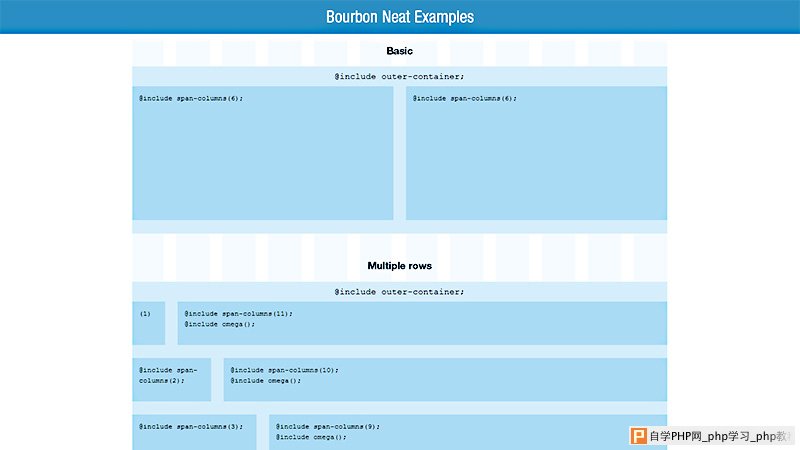Click the span-columns(9) omega block
Screen dimensions: 800x450
468,432
